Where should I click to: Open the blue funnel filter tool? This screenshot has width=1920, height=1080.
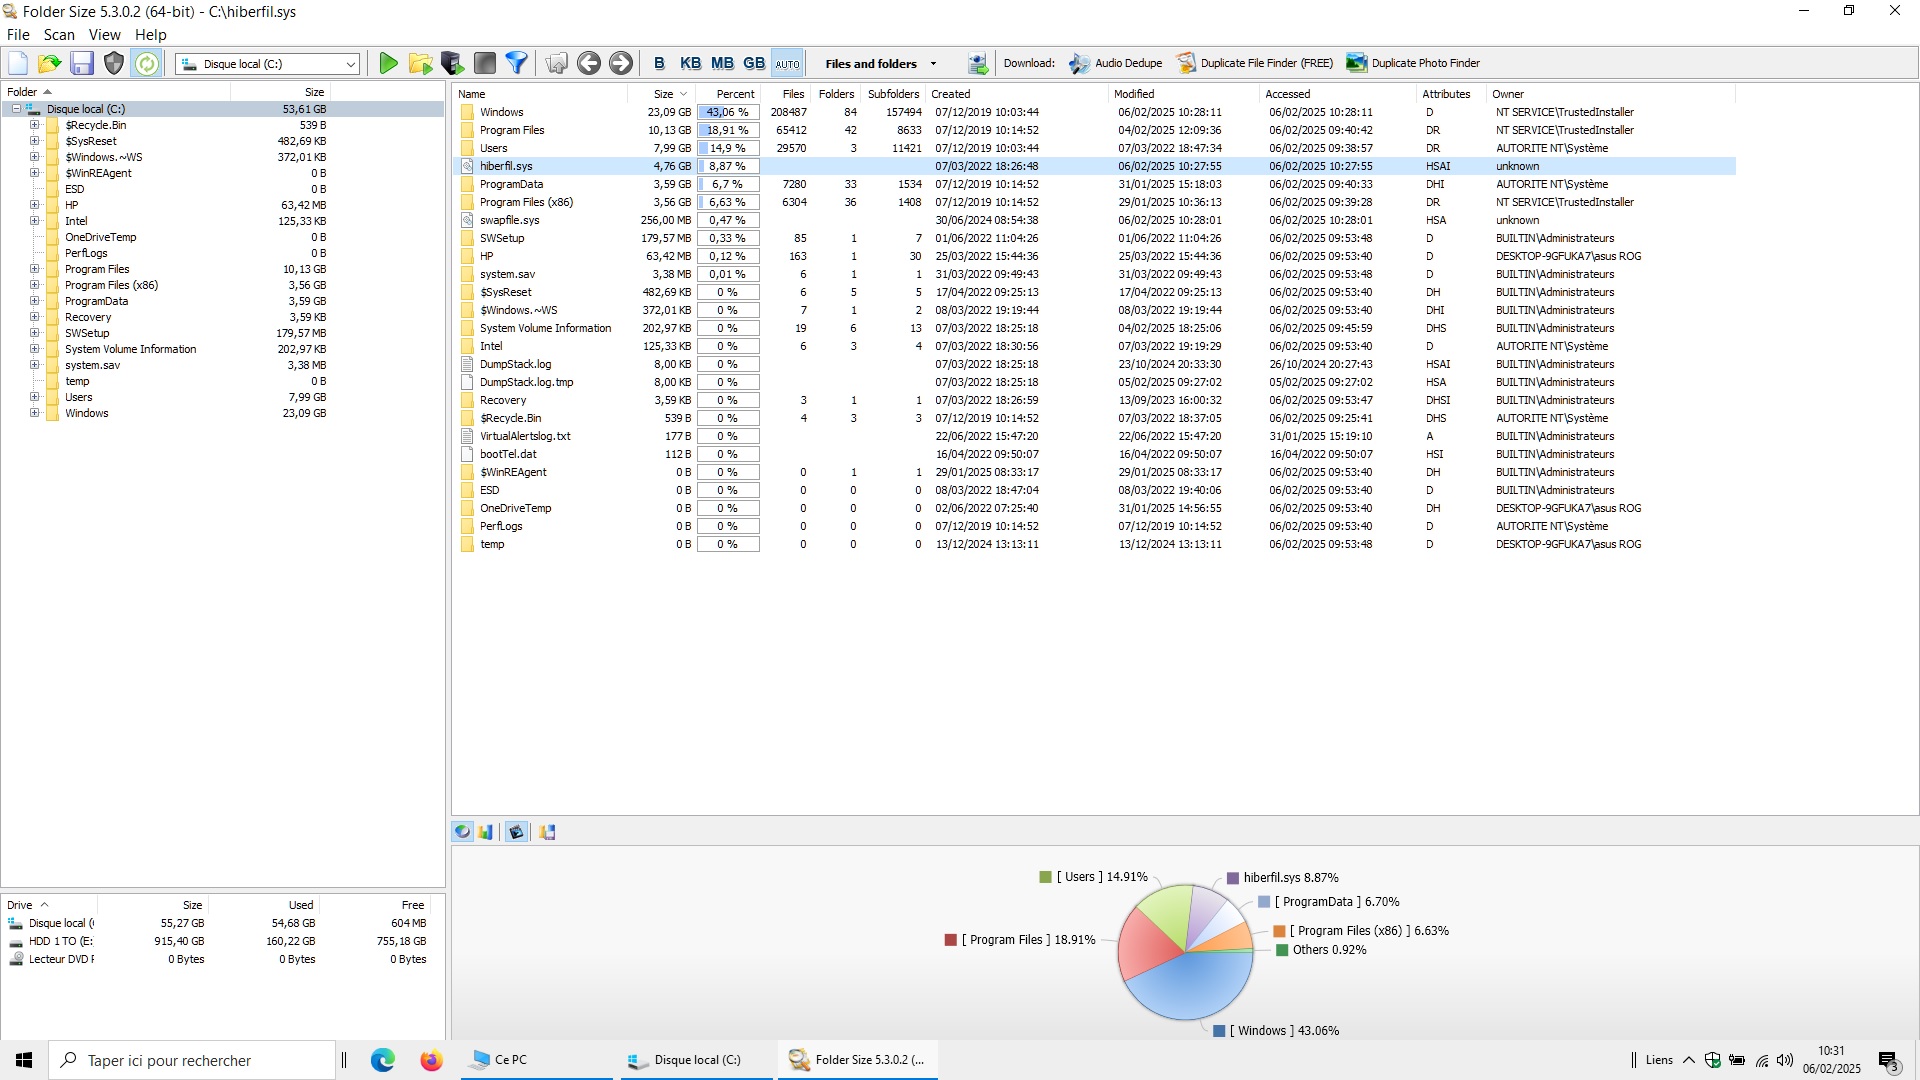click(x=516, y=64)
